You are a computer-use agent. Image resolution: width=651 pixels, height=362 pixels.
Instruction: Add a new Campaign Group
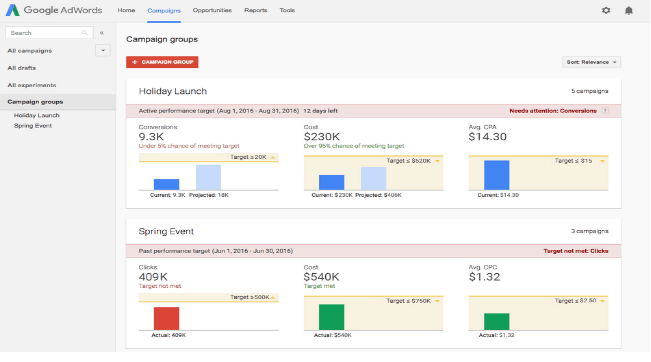[x=162, y=62]
